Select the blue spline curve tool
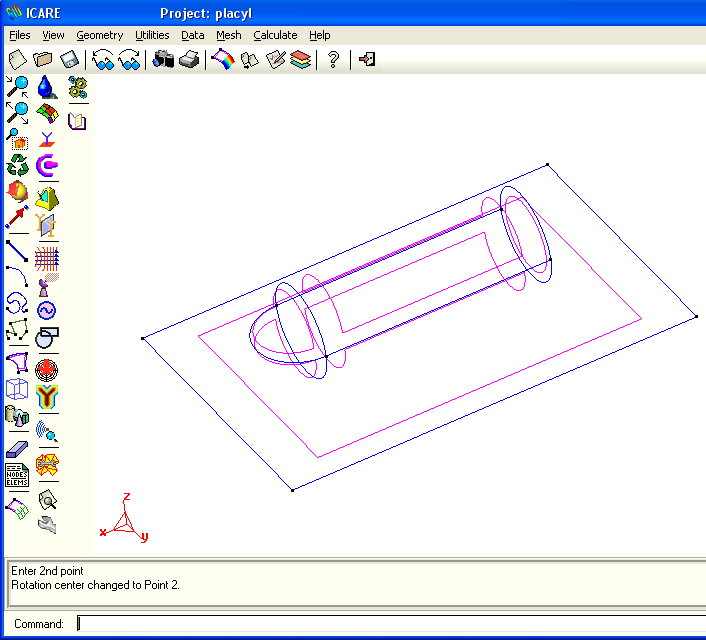 click(17, 303)
